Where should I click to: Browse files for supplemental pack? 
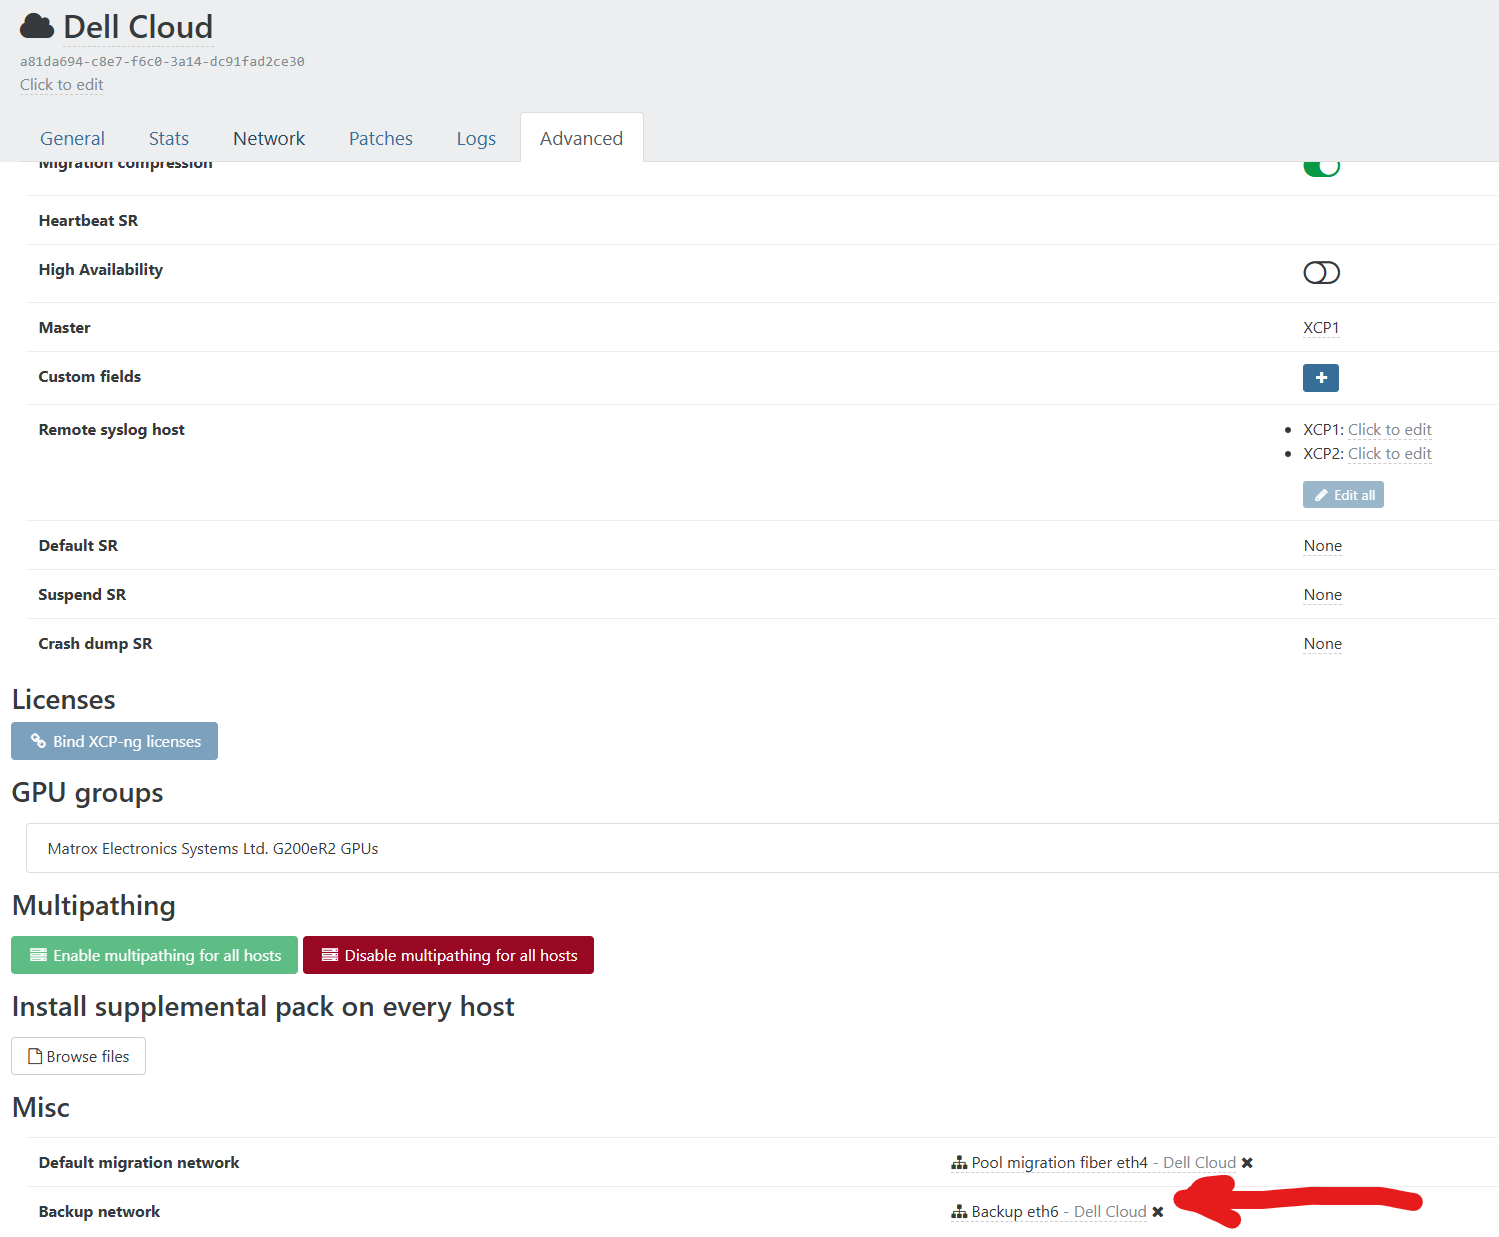coord(78,1057)
